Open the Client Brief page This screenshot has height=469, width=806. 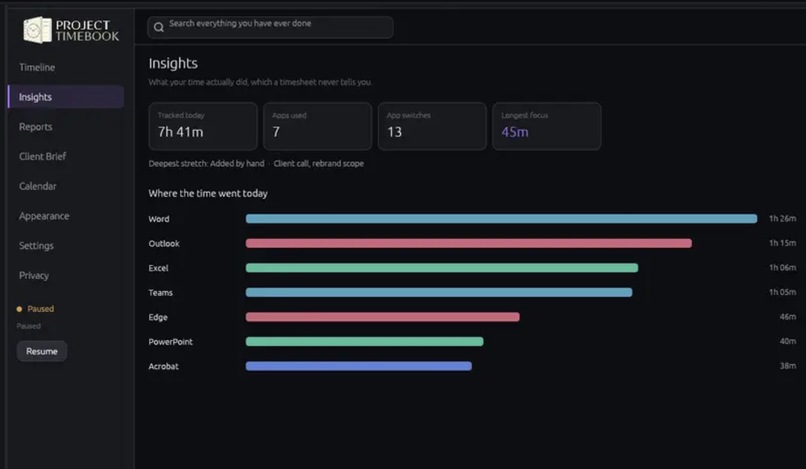[42, 156]
